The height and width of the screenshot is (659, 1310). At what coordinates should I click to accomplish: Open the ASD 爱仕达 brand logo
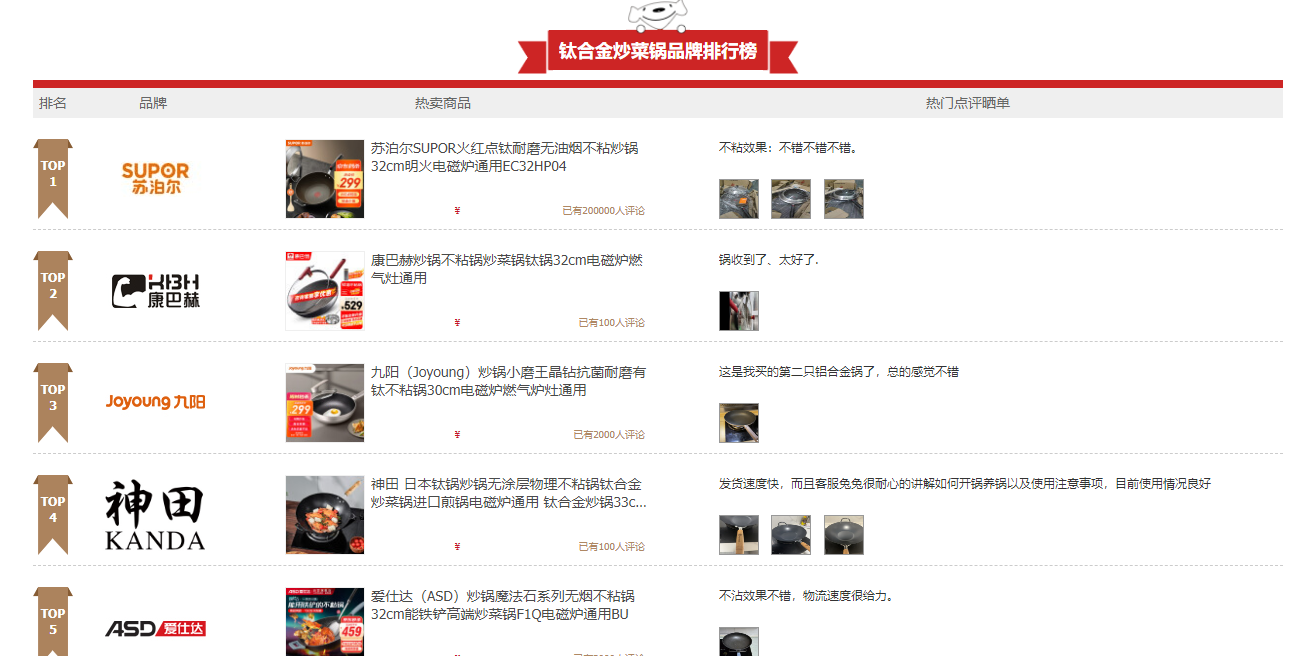pos(155,628)
